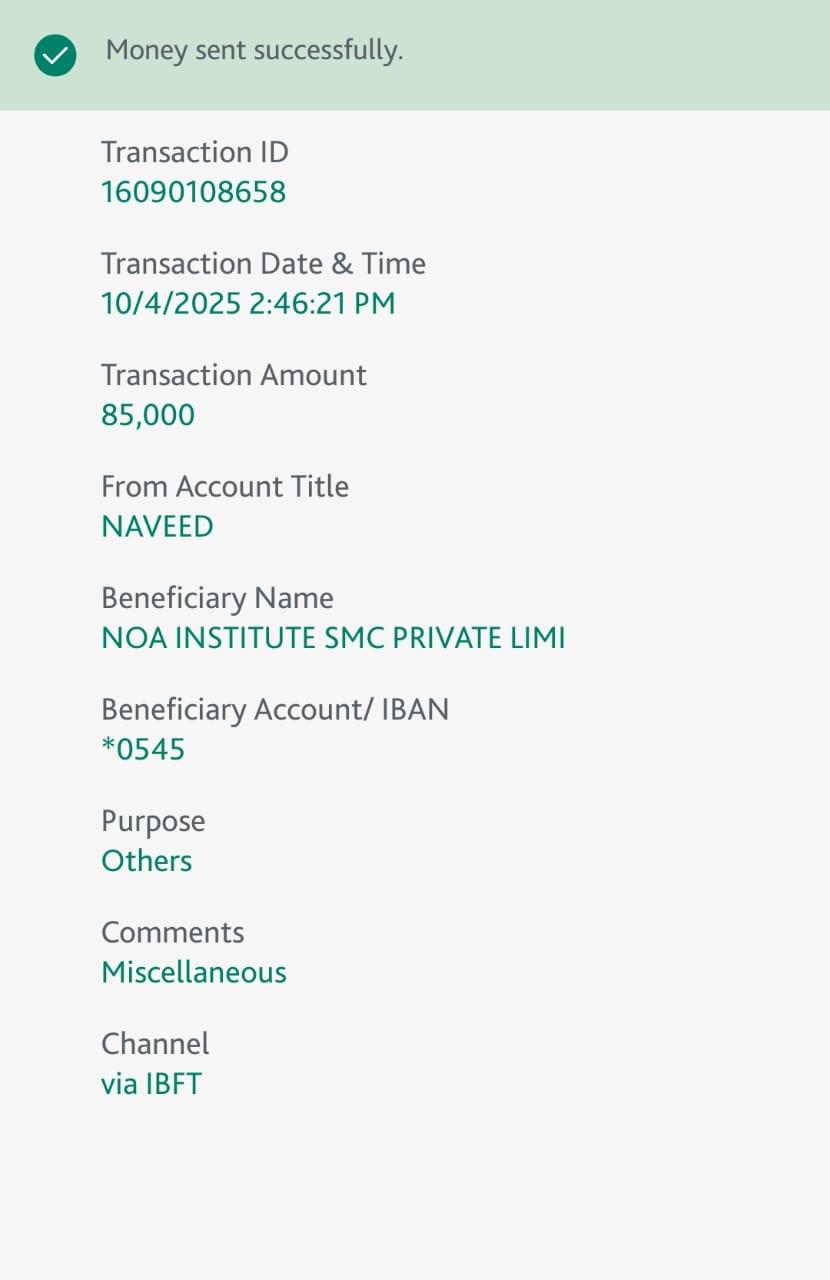830x1280 pixels.
Task: Select transaction ID number 16090108658
Action: 193,192
